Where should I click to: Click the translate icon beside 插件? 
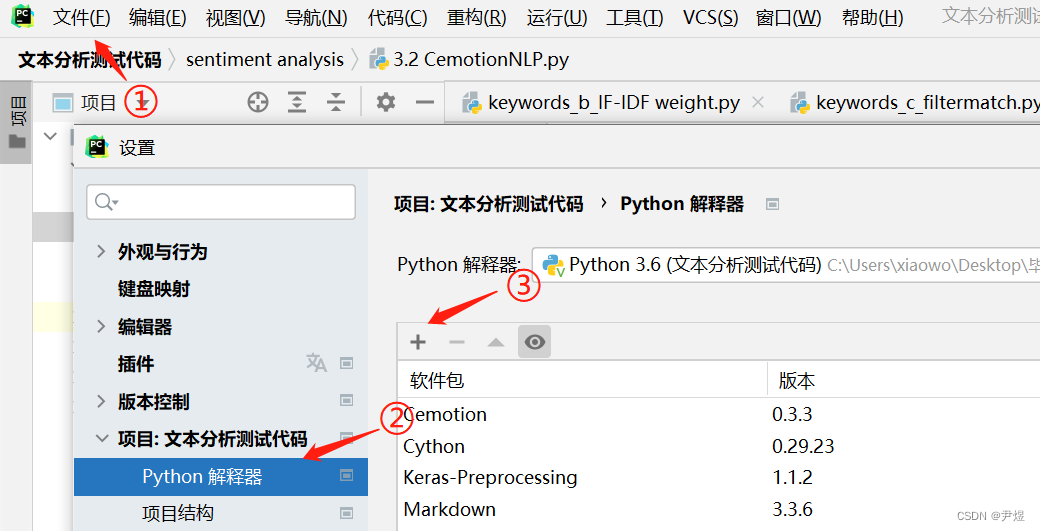point(316,363)
